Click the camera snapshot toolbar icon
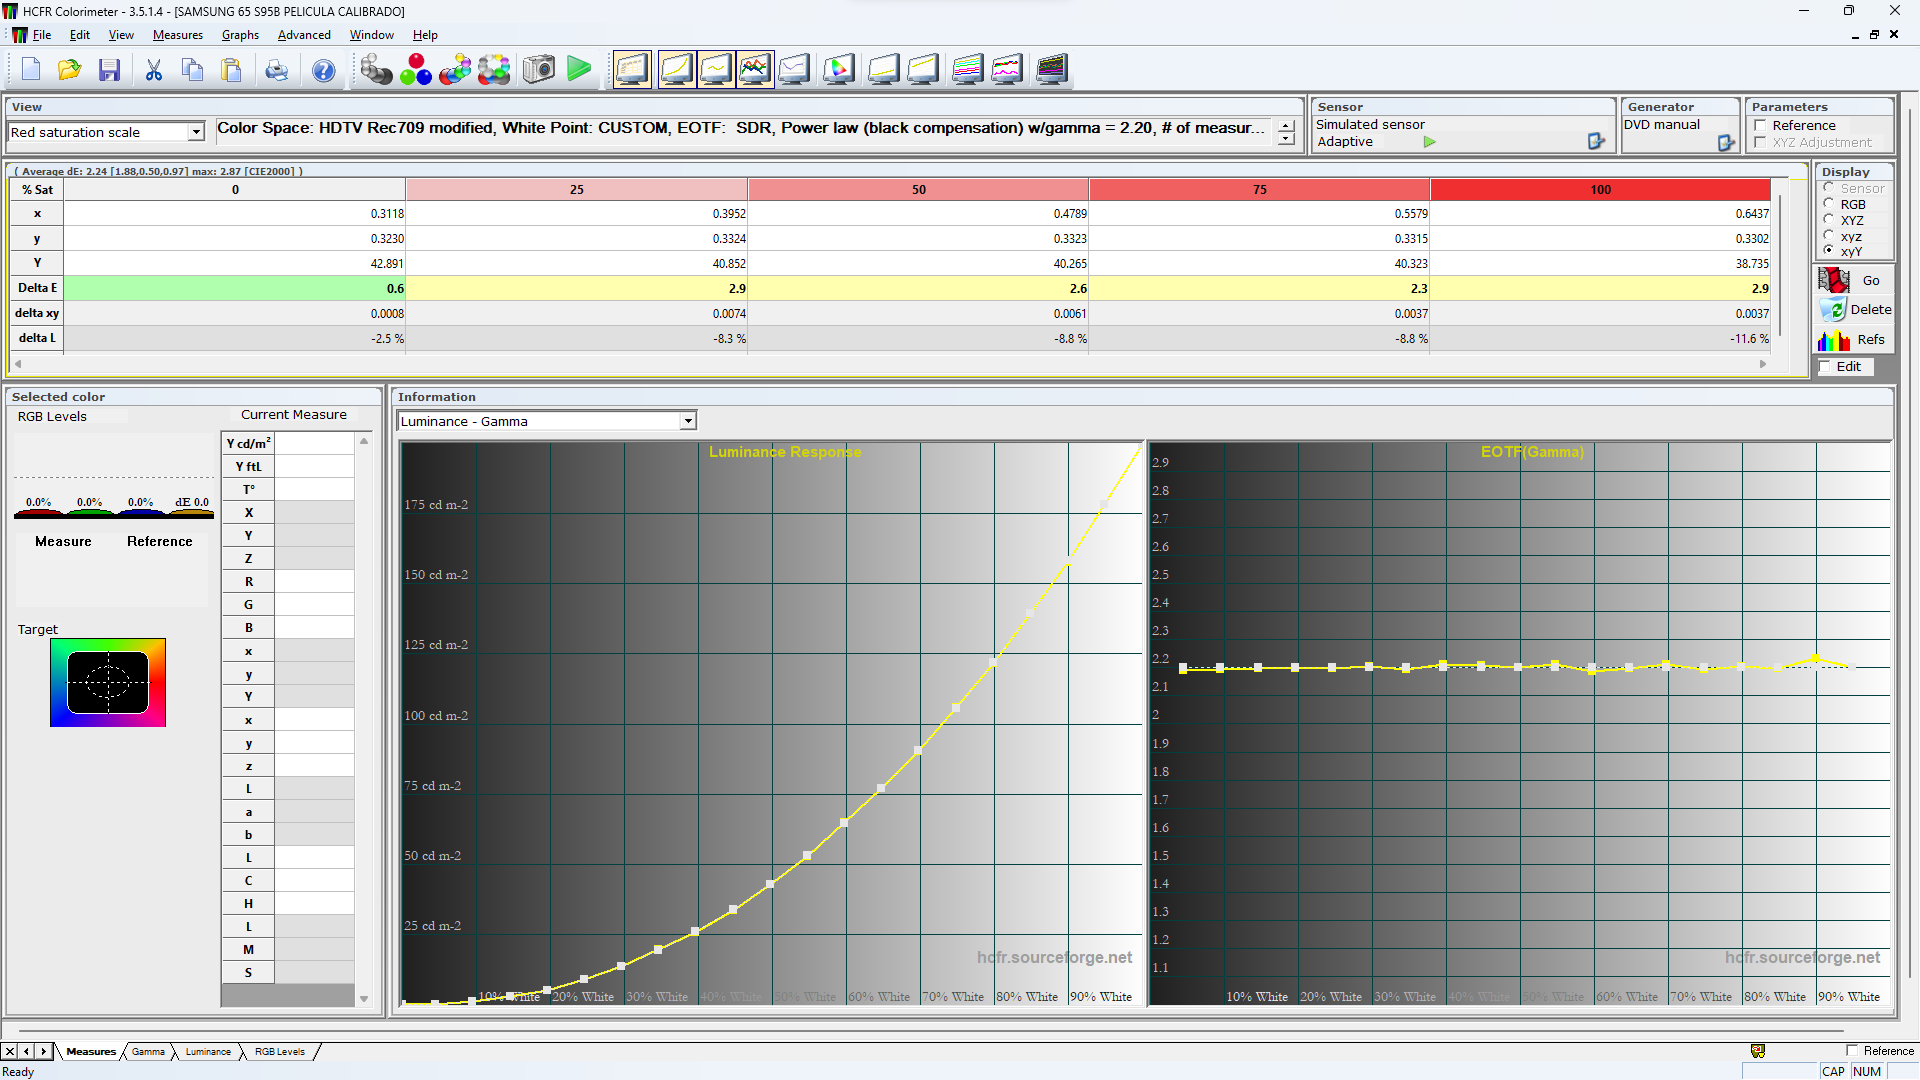Screen dimensions: 1920x1080 click(x=539, y=70)
